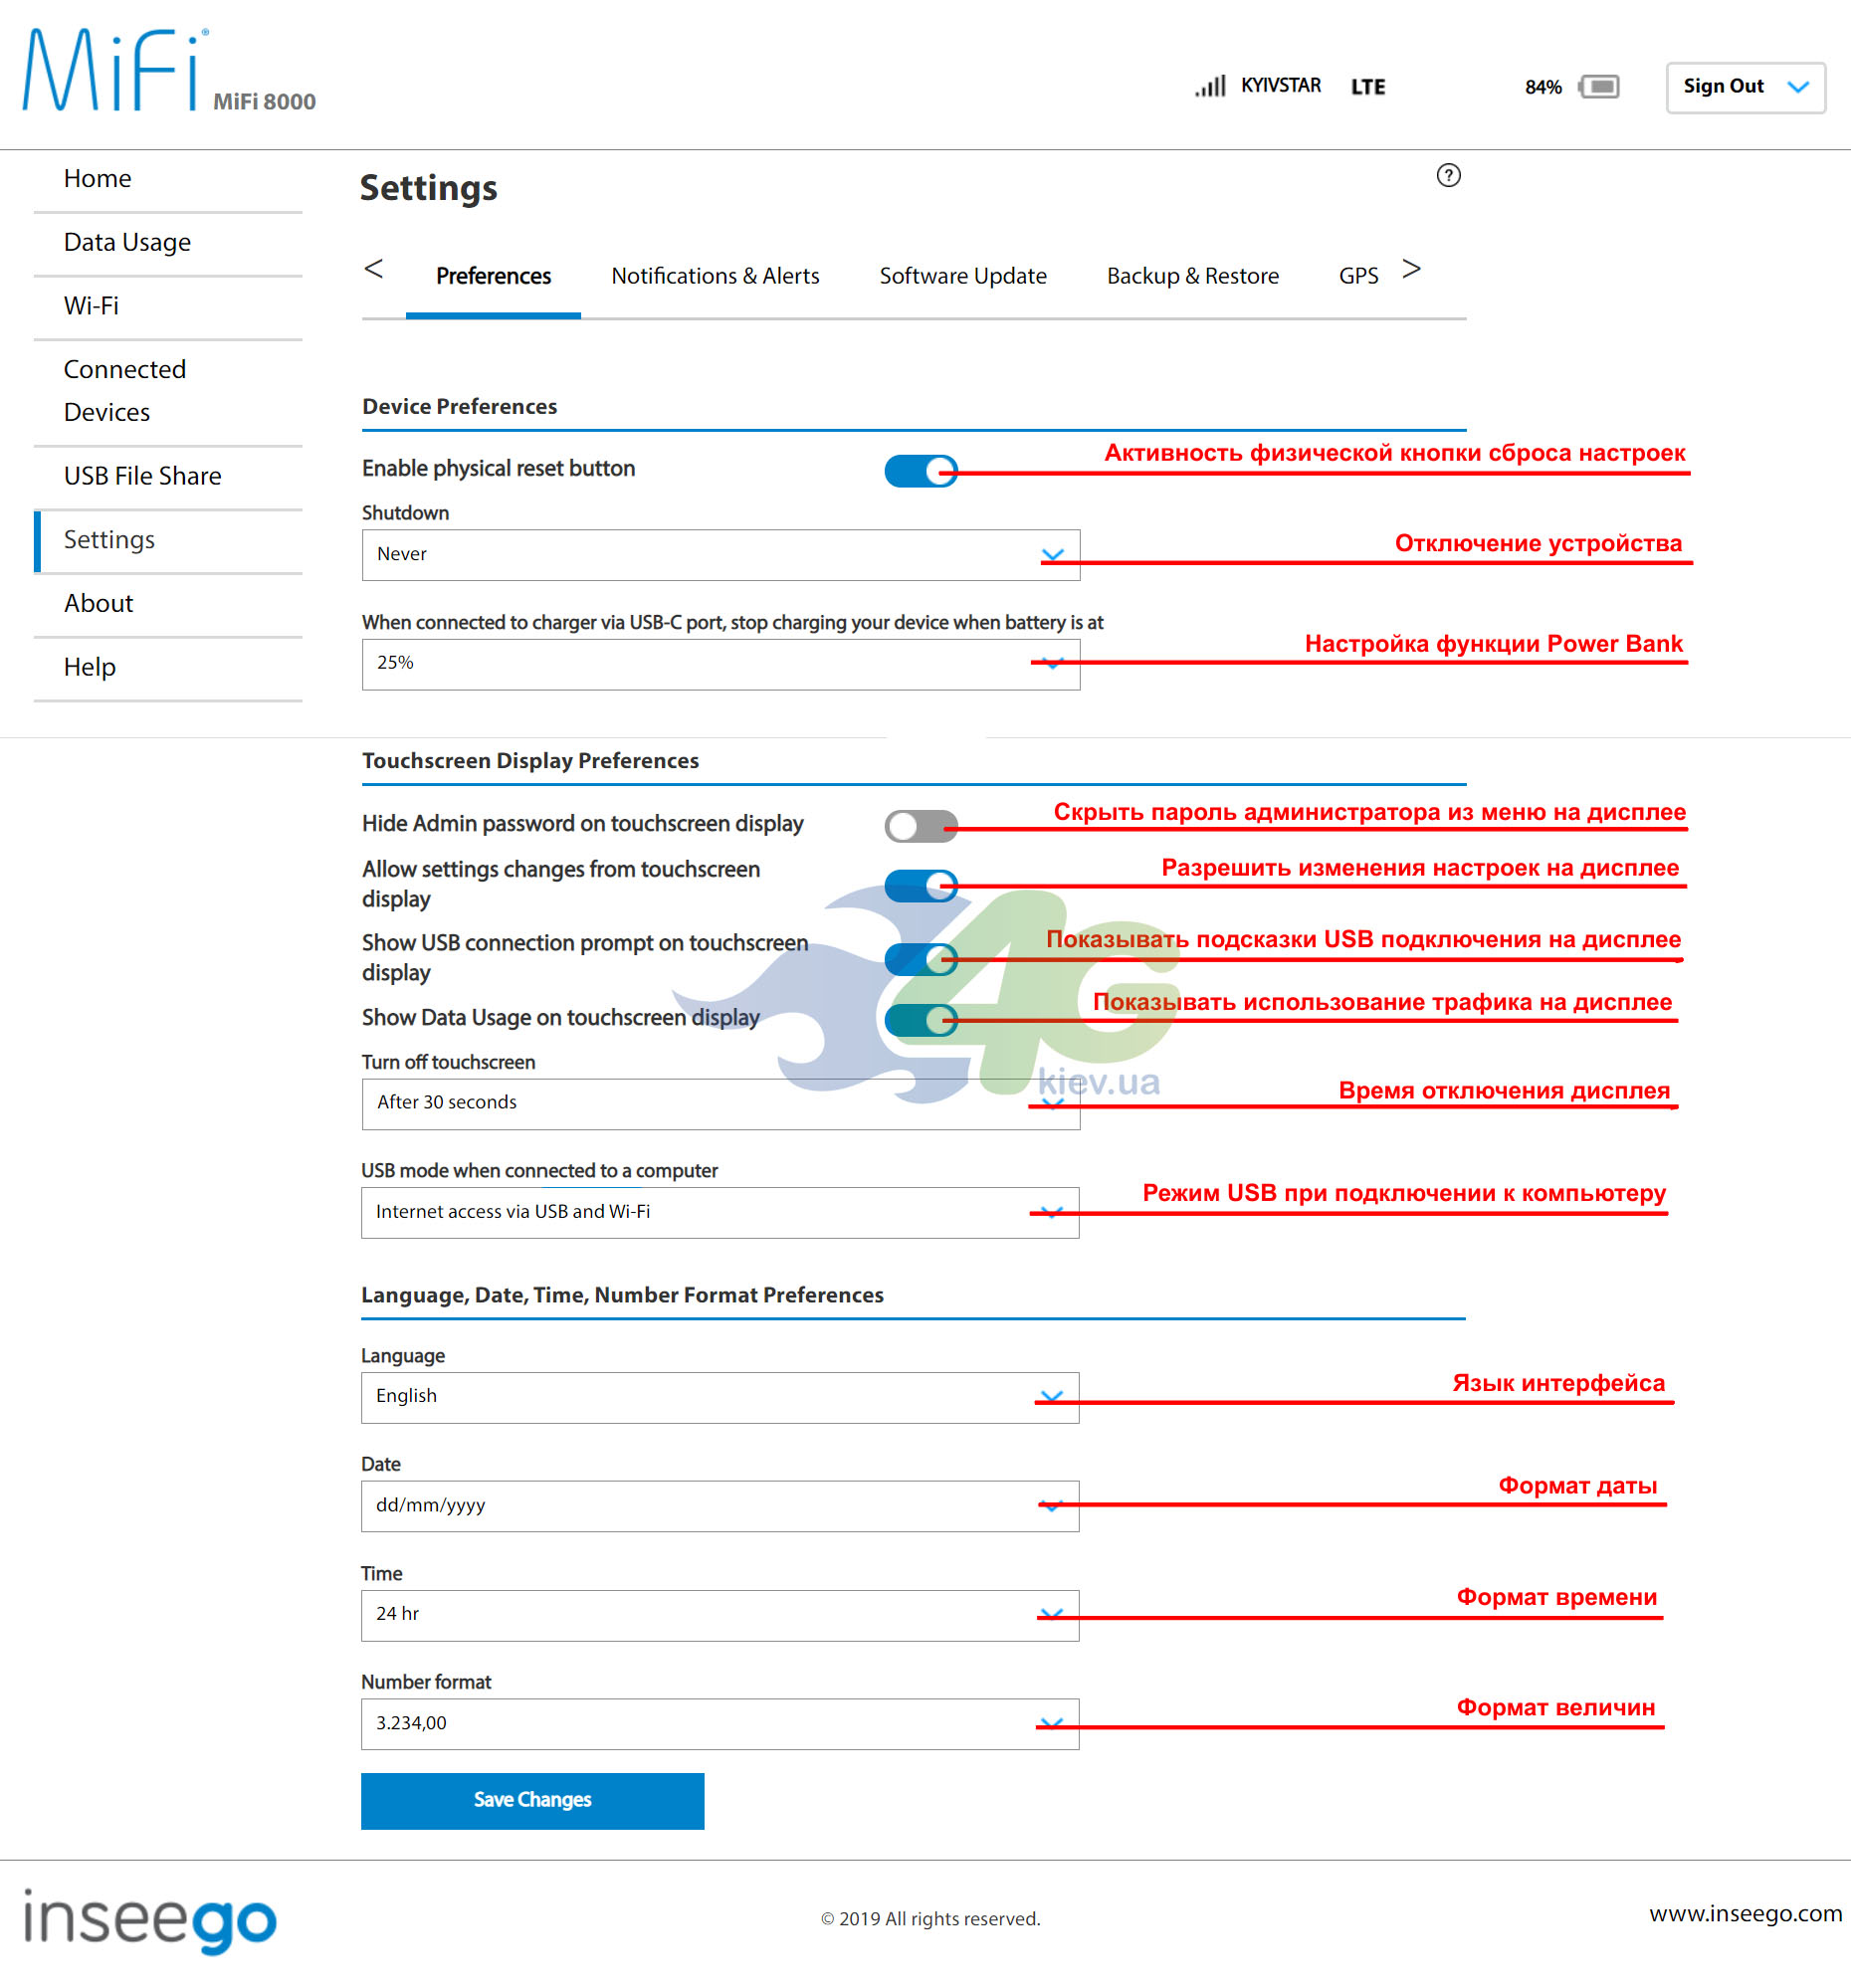Click the Language, Date, Time heading

622,1296
